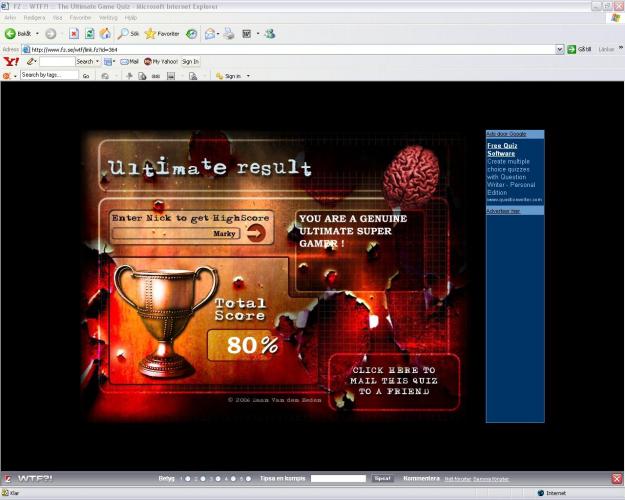Open Favoriter star in toolbar
The image size is (625, 500).
(162, 33)
